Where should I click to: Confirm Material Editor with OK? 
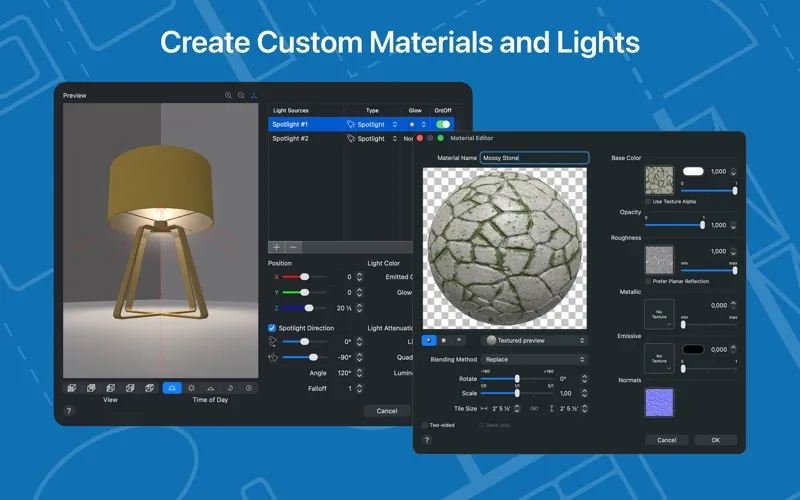tap(715, 440)
